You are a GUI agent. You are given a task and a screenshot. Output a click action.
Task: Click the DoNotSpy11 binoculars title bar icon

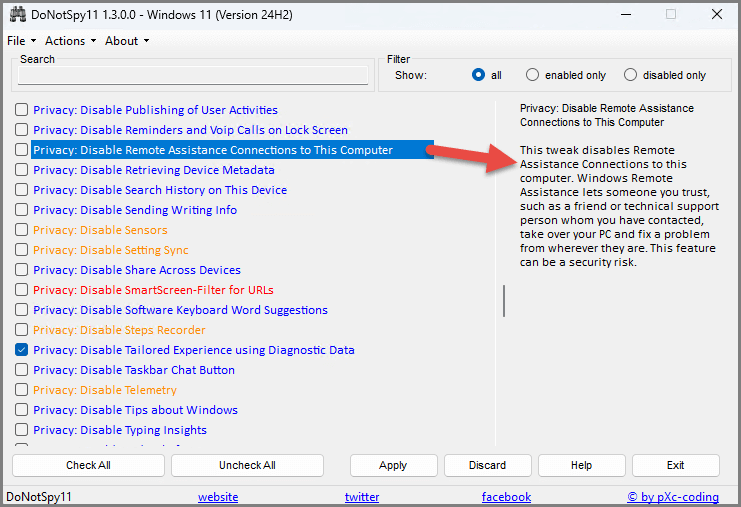17,15
